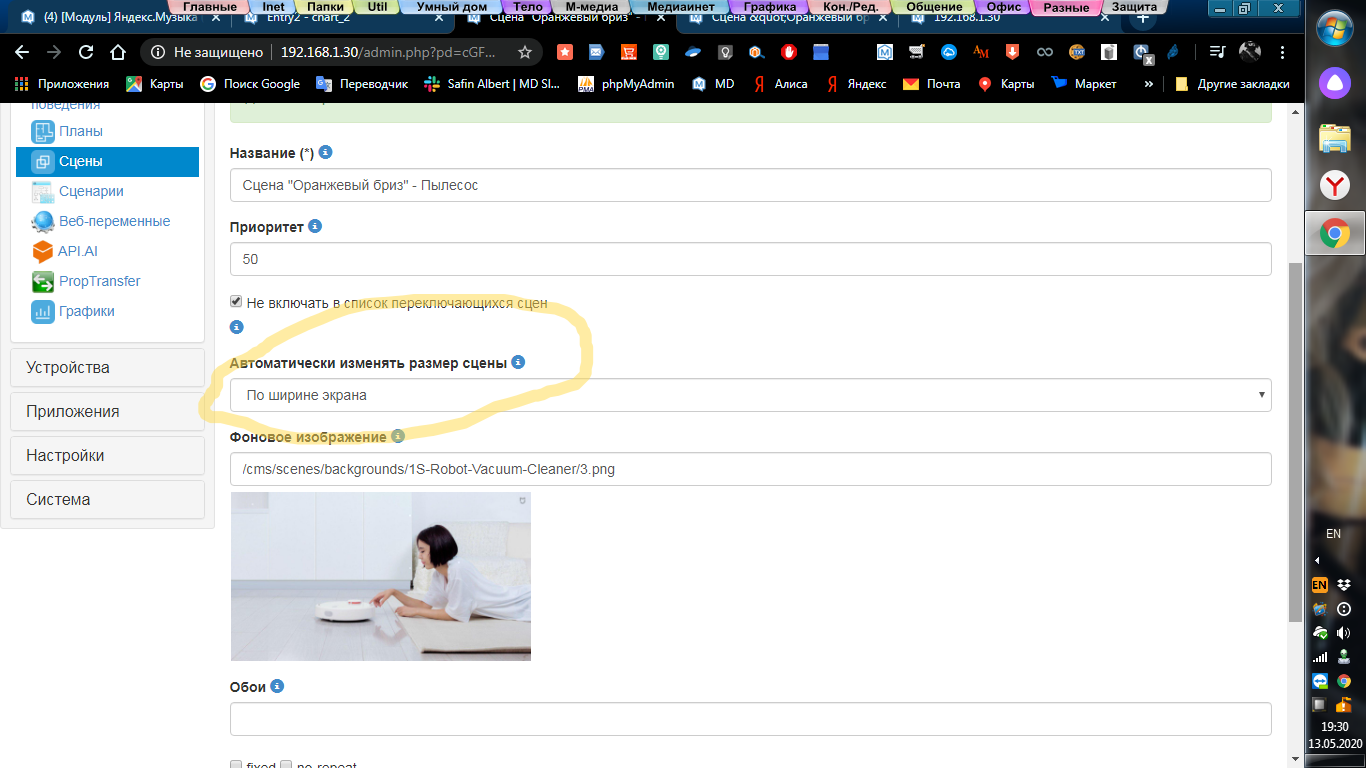Click the Chrome taskbar icon
The width and height of the screenshot is (1366, 768).
coord(1335,234)
